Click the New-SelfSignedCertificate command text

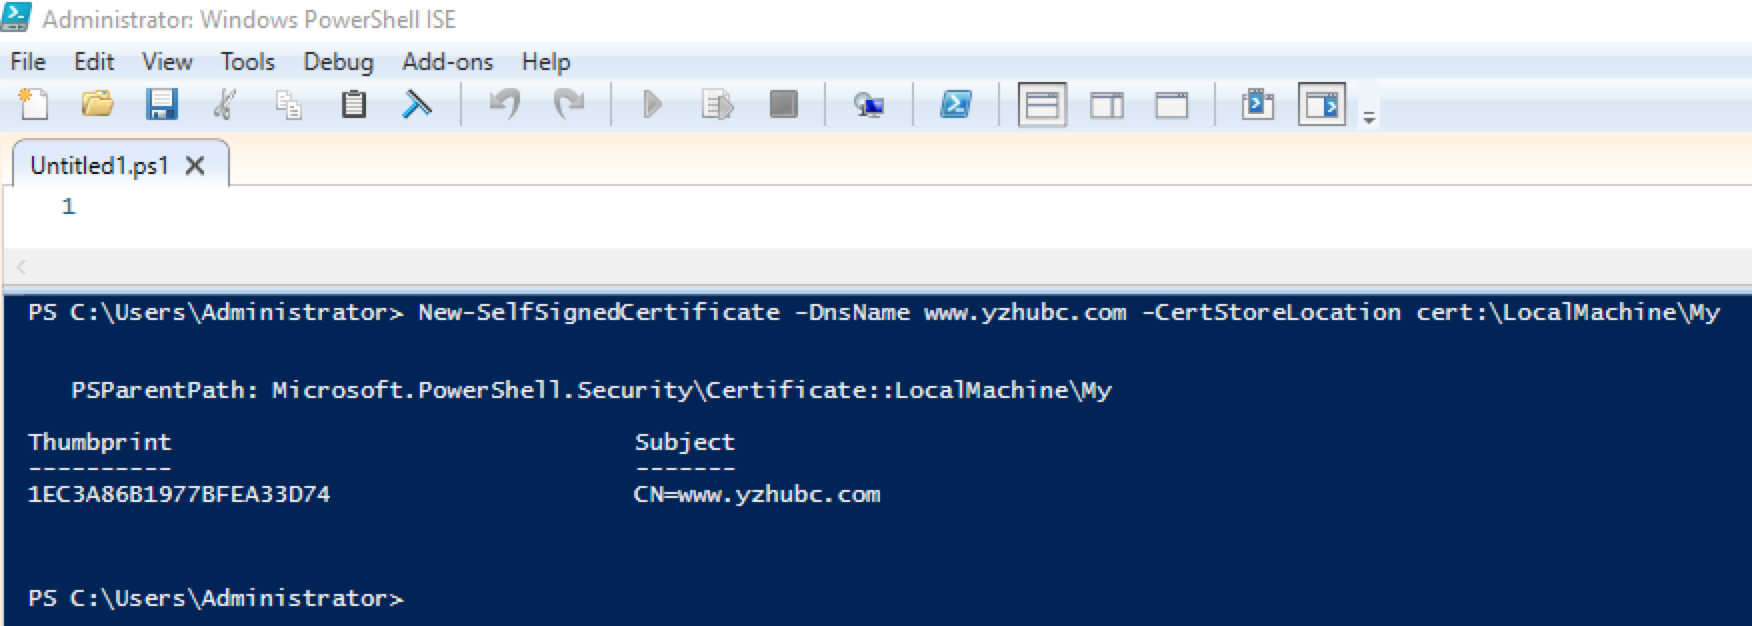tap(599, 312)
